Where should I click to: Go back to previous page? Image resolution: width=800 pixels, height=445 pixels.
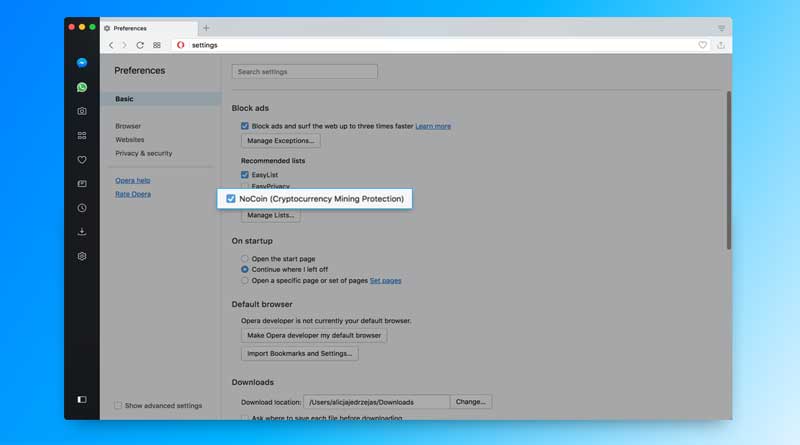(x=111, y=45)
